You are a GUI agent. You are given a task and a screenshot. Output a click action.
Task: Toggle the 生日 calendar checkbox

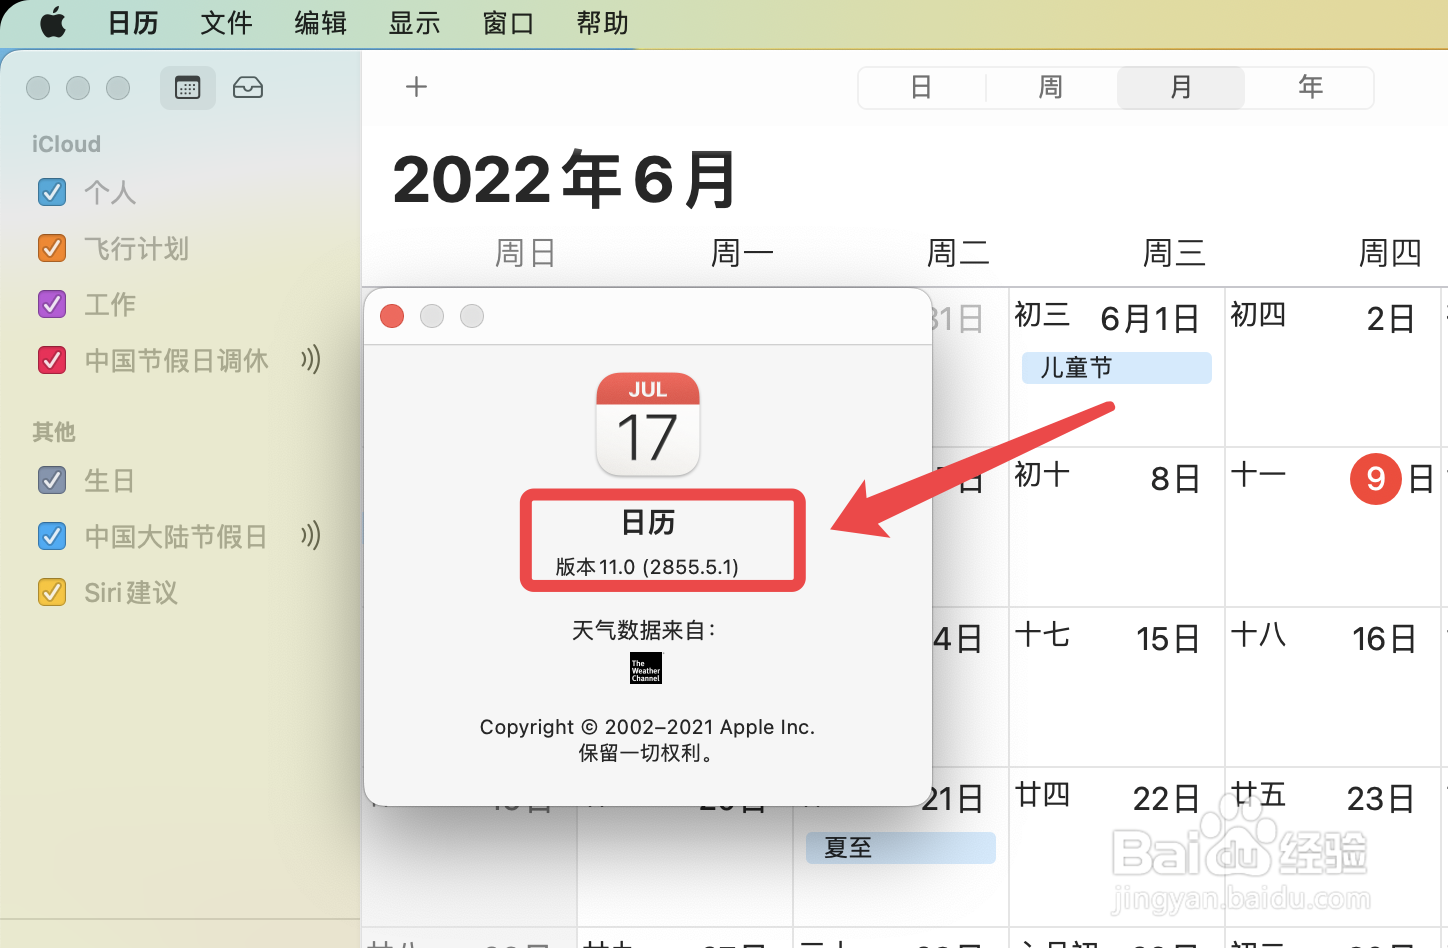[52, 480]
